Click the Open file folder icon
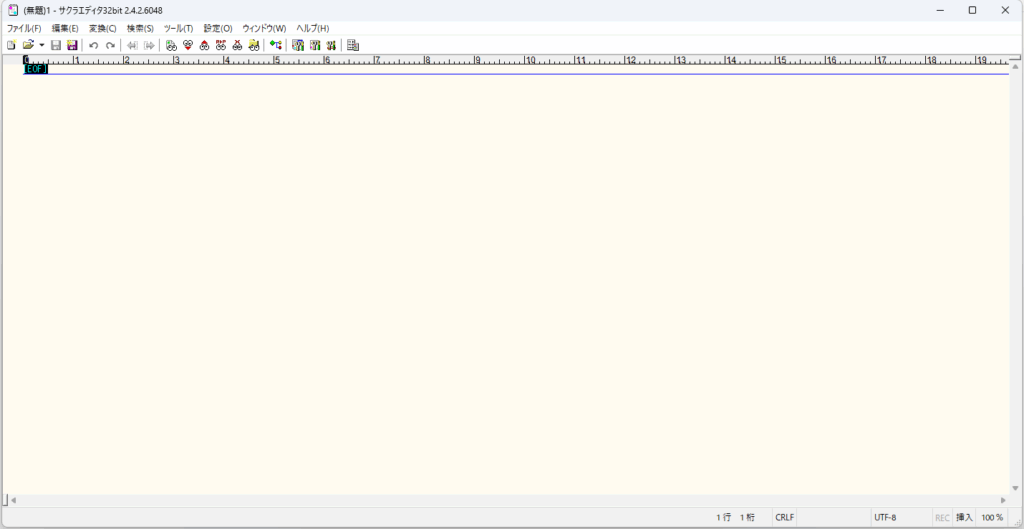 (28, 45)
